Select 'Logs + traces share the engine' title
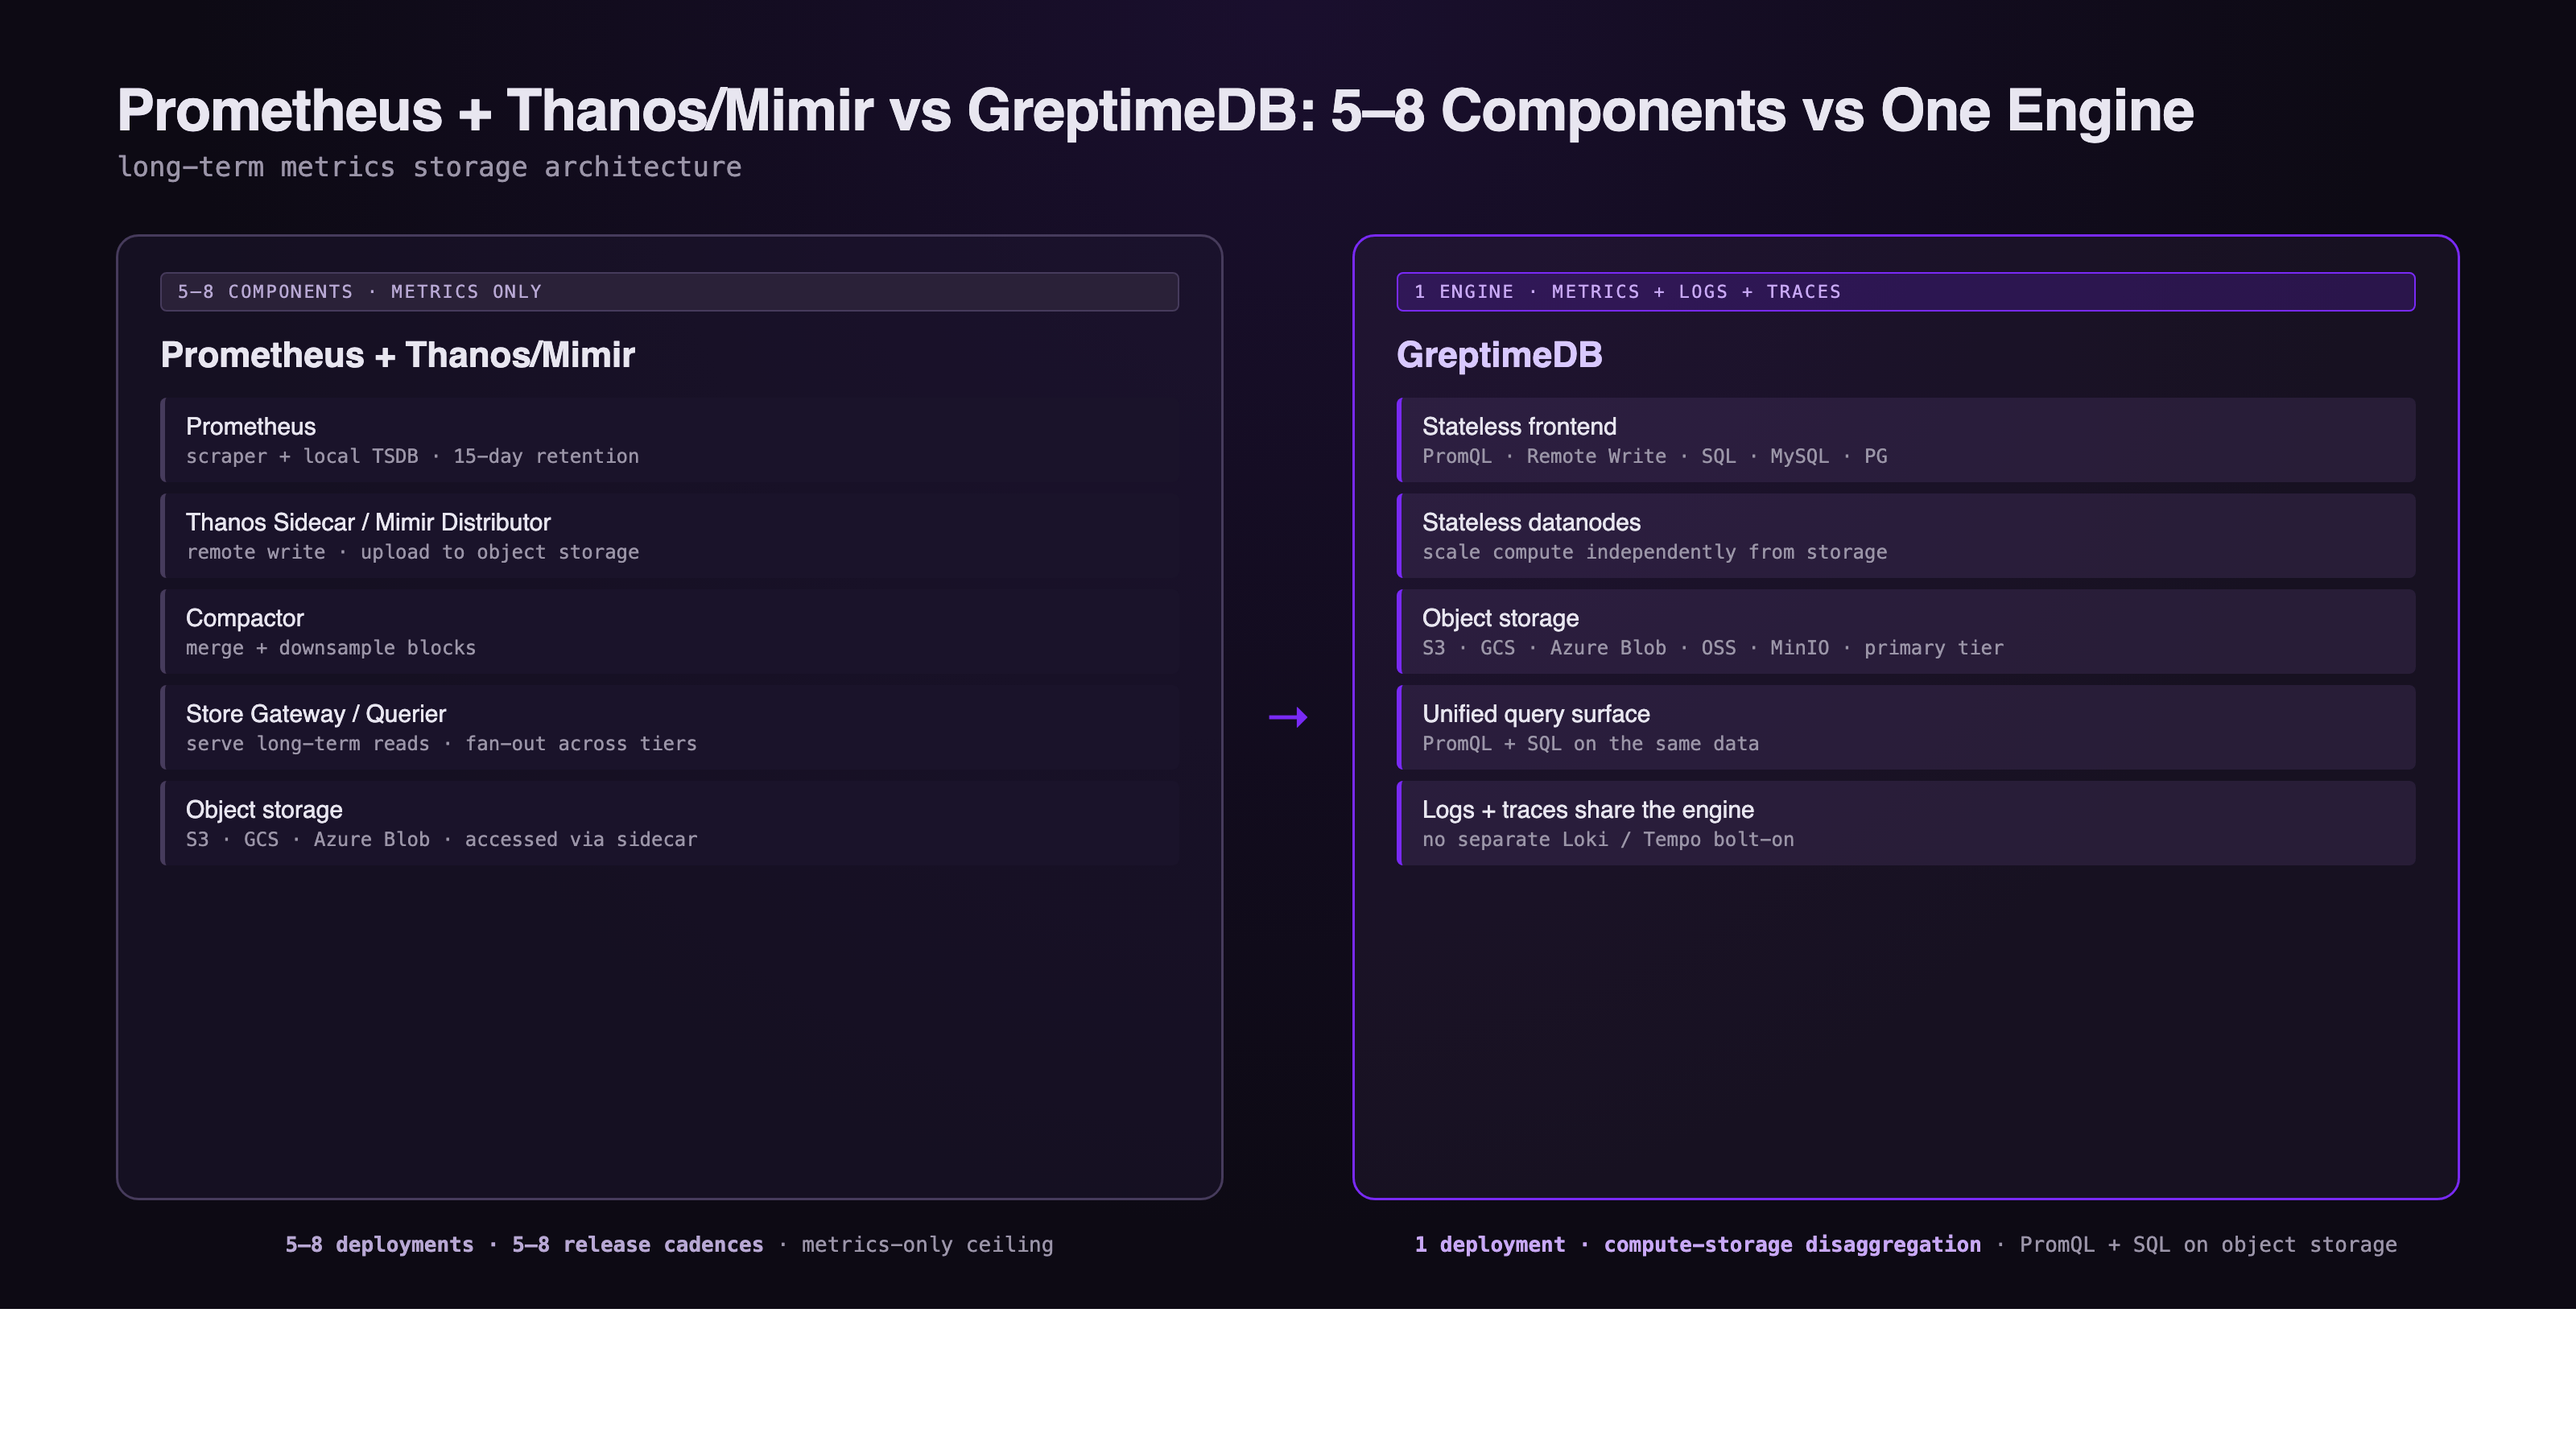This screenshot has width=2576, height=1449. 1587,810
